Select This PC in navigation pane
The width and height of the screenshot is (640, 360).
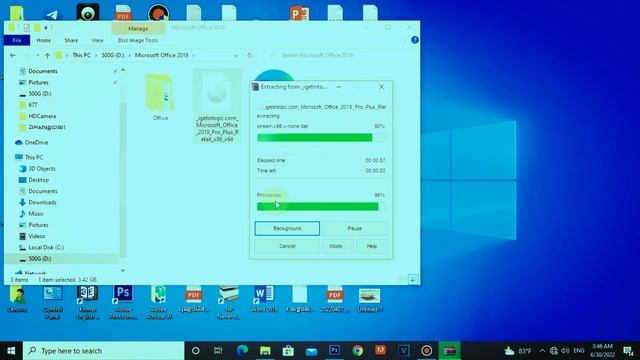[x=34, y=157]
